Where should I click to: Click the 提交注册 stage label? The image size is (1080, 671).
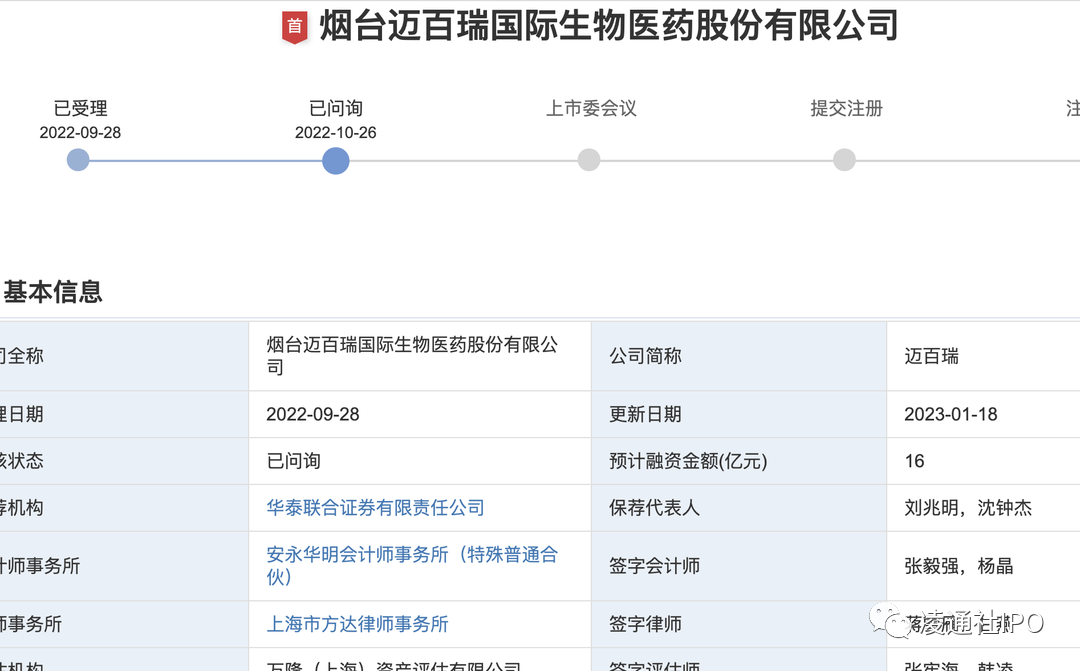click(847, 108)
